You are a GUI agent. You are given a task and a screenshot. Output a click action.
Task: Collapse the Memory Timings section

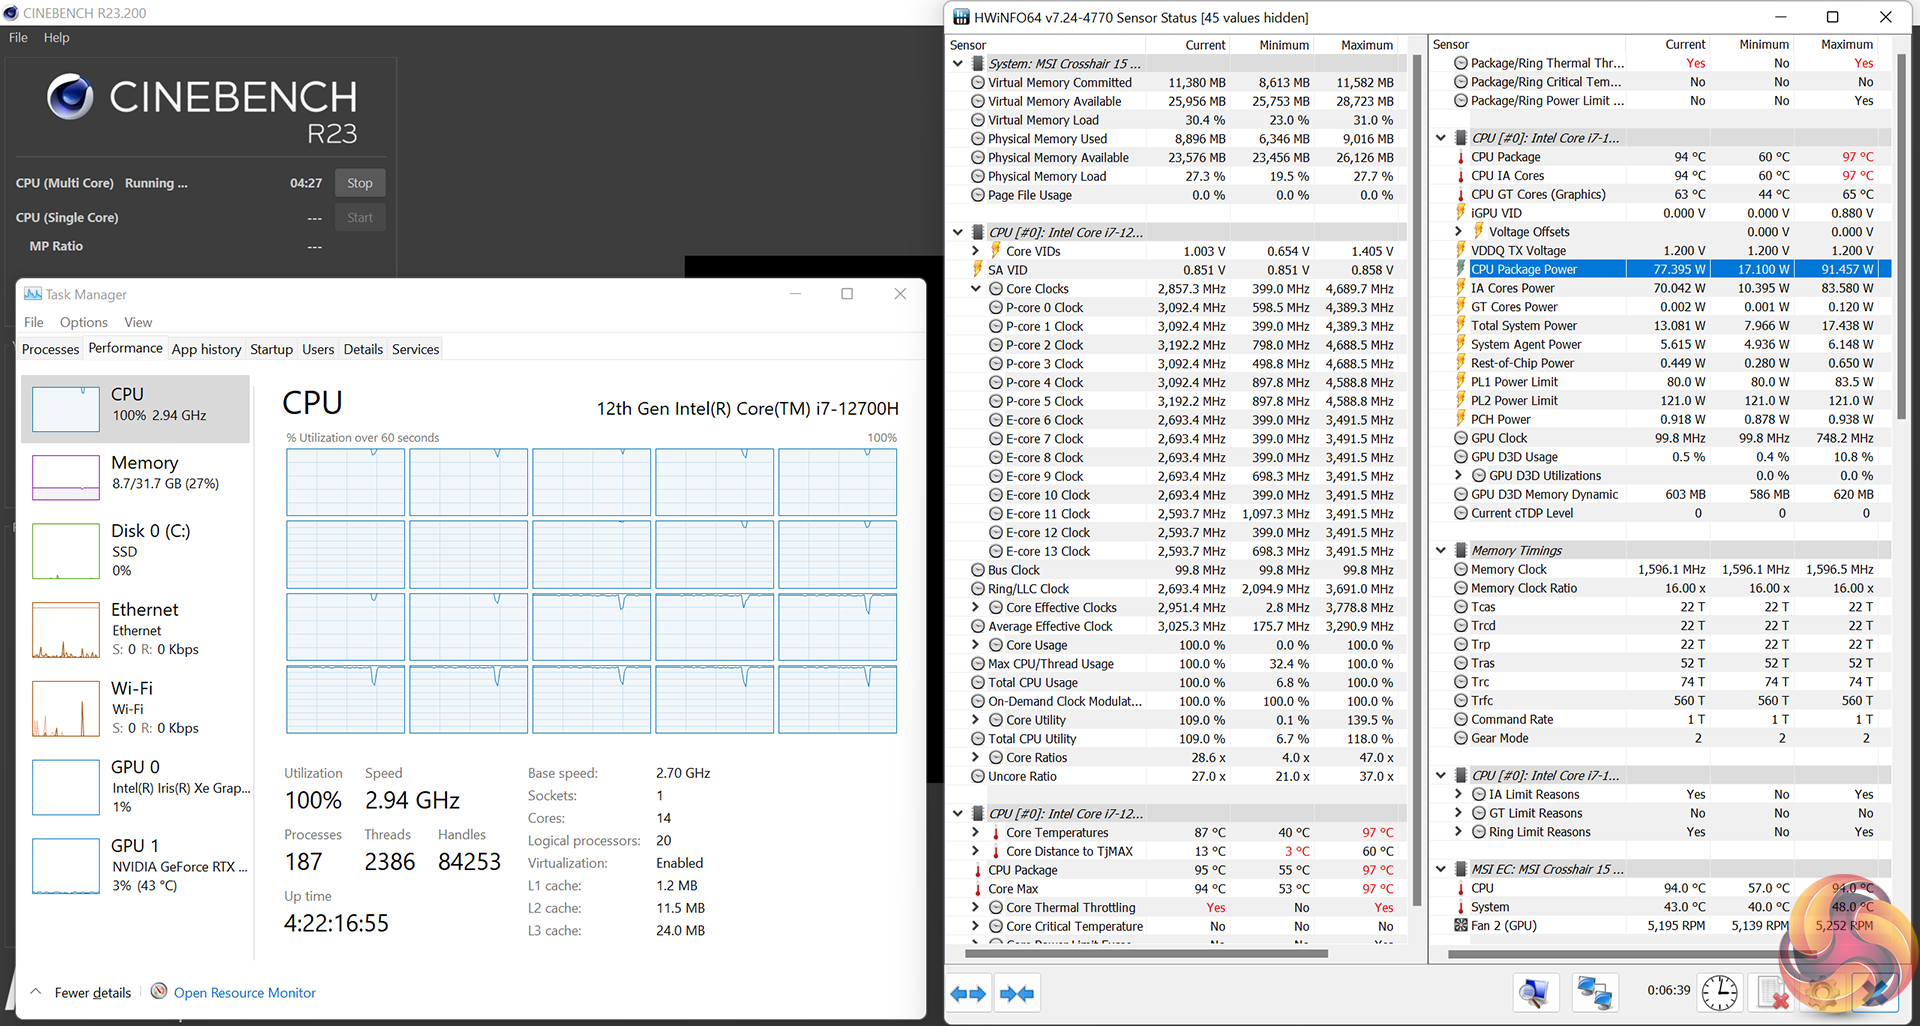tap(1441, 550)
